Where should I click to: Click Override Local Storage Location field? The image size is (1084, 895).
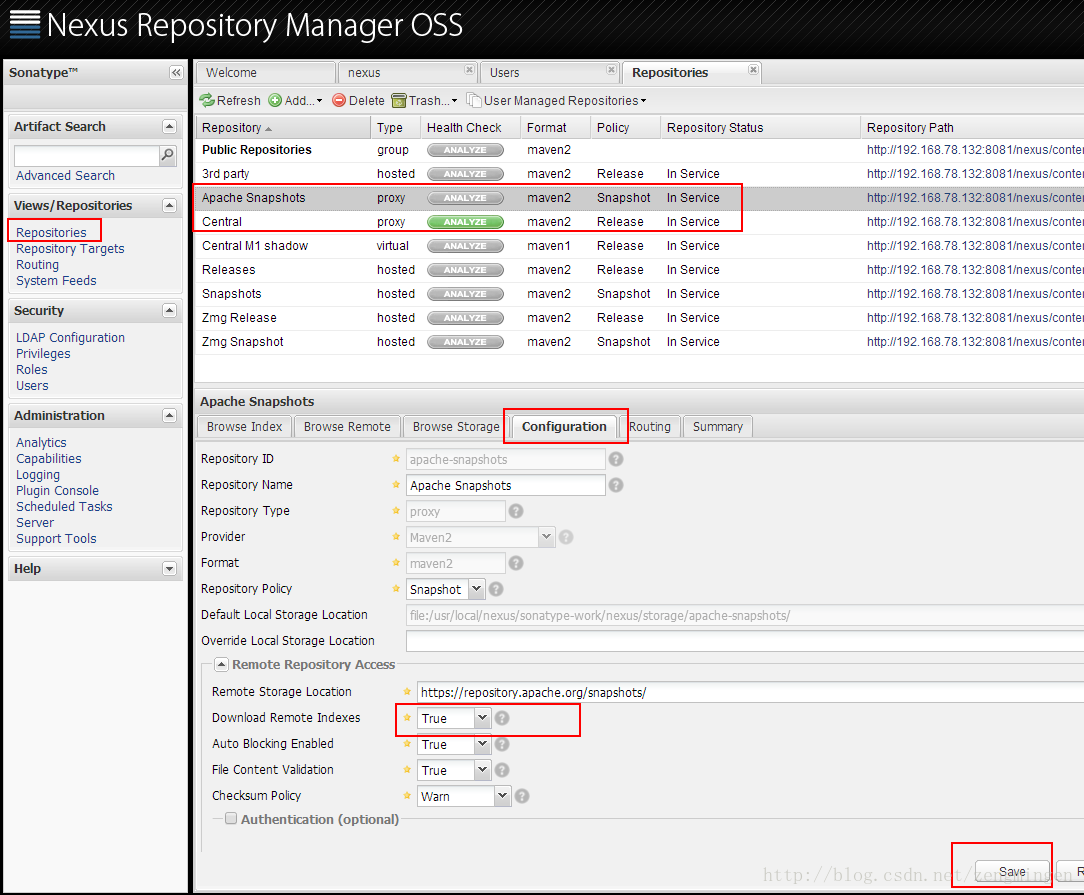[x=745, y=641]
